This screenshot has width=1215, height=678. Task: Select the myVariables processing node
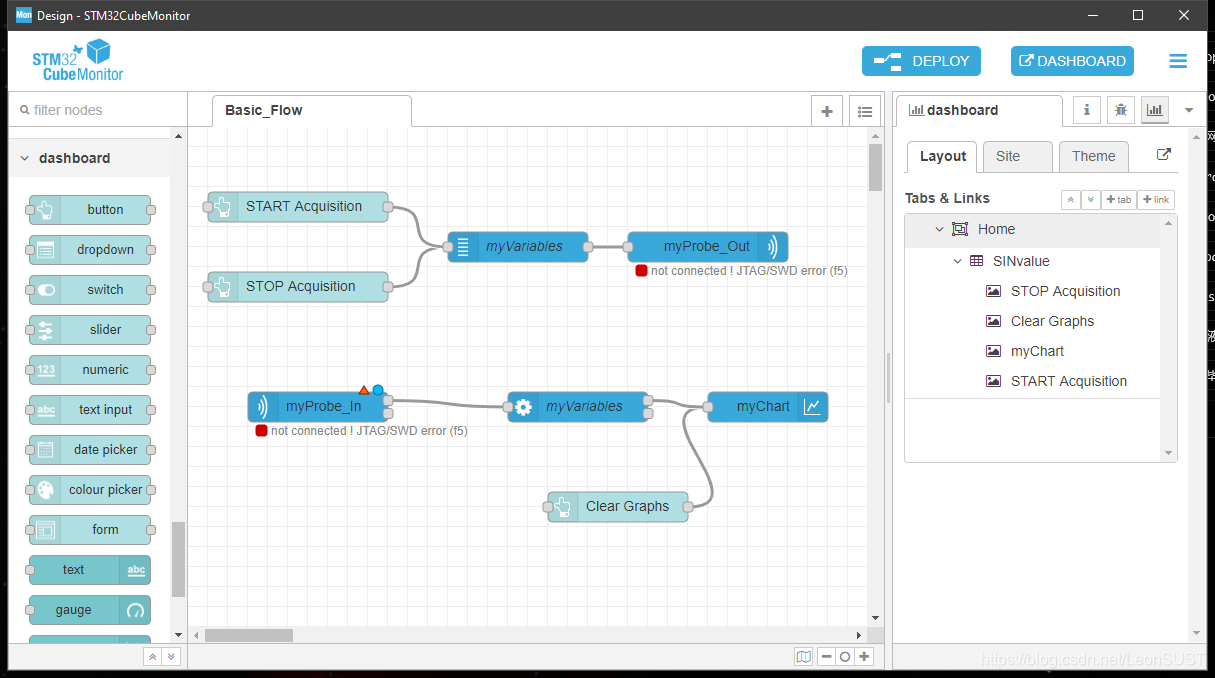[x=578, y=407]
